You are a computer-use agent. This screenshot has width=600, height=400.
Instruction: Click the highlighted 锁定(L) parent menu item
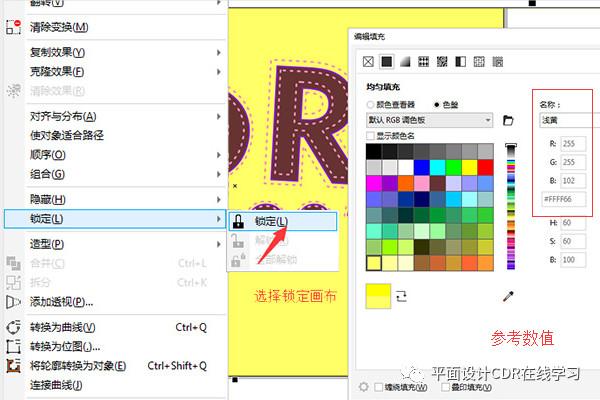[x=115, y=219]
